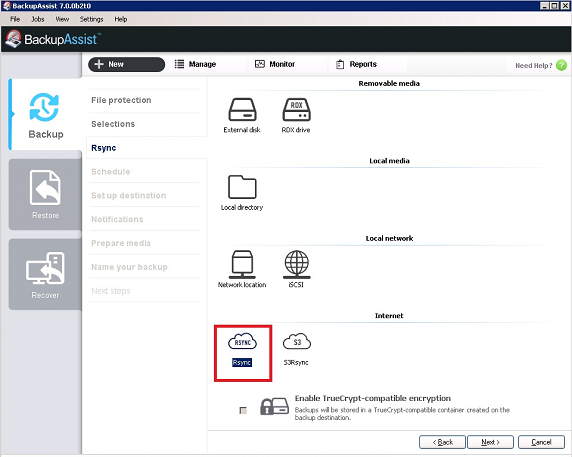Image resolution: width=572 pixels, height=457 pixels.
Task: Go to the File protection step
Action: click(121, 100)
